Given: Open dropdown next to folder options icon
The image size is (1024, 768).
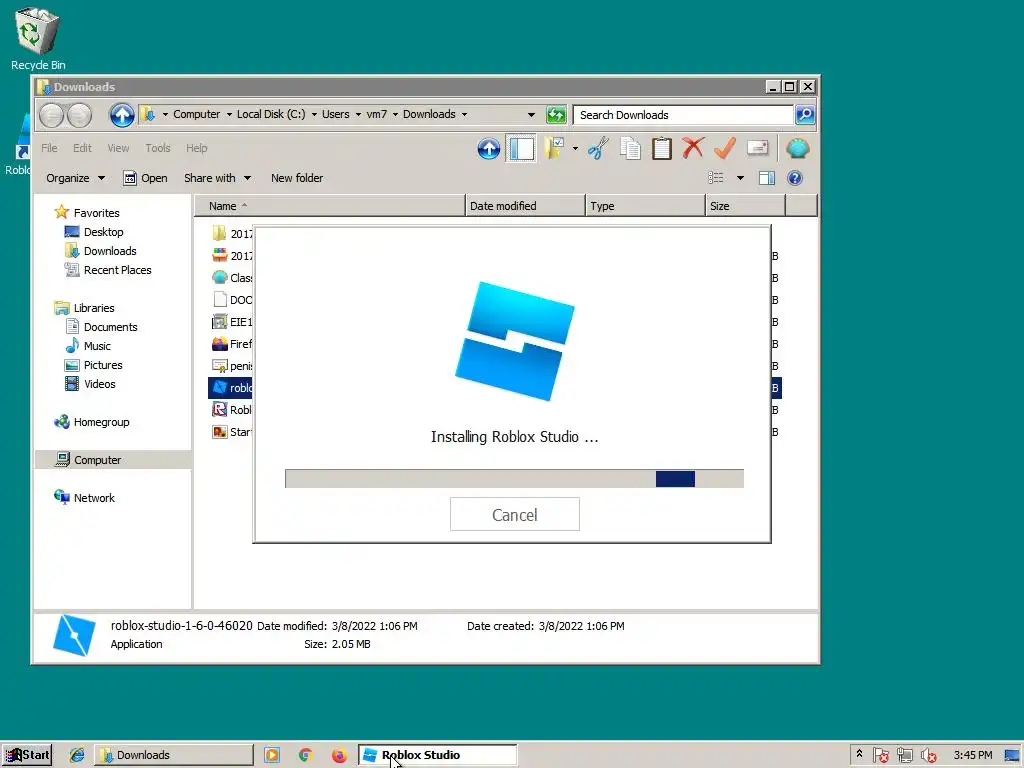Looking at the screenshot, I should (x=575, y=149).
